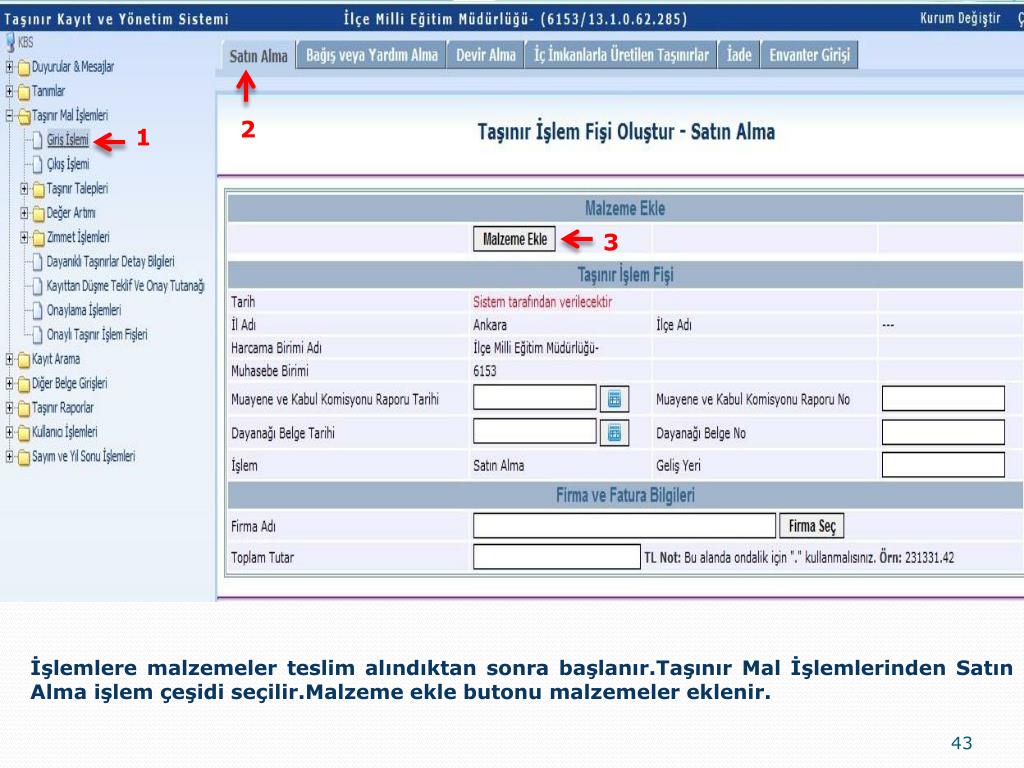This screenshot has height=768, width=1024.
Task: Click the Duyurular & Mesajlar folder icon
Action: coord(24,67)
